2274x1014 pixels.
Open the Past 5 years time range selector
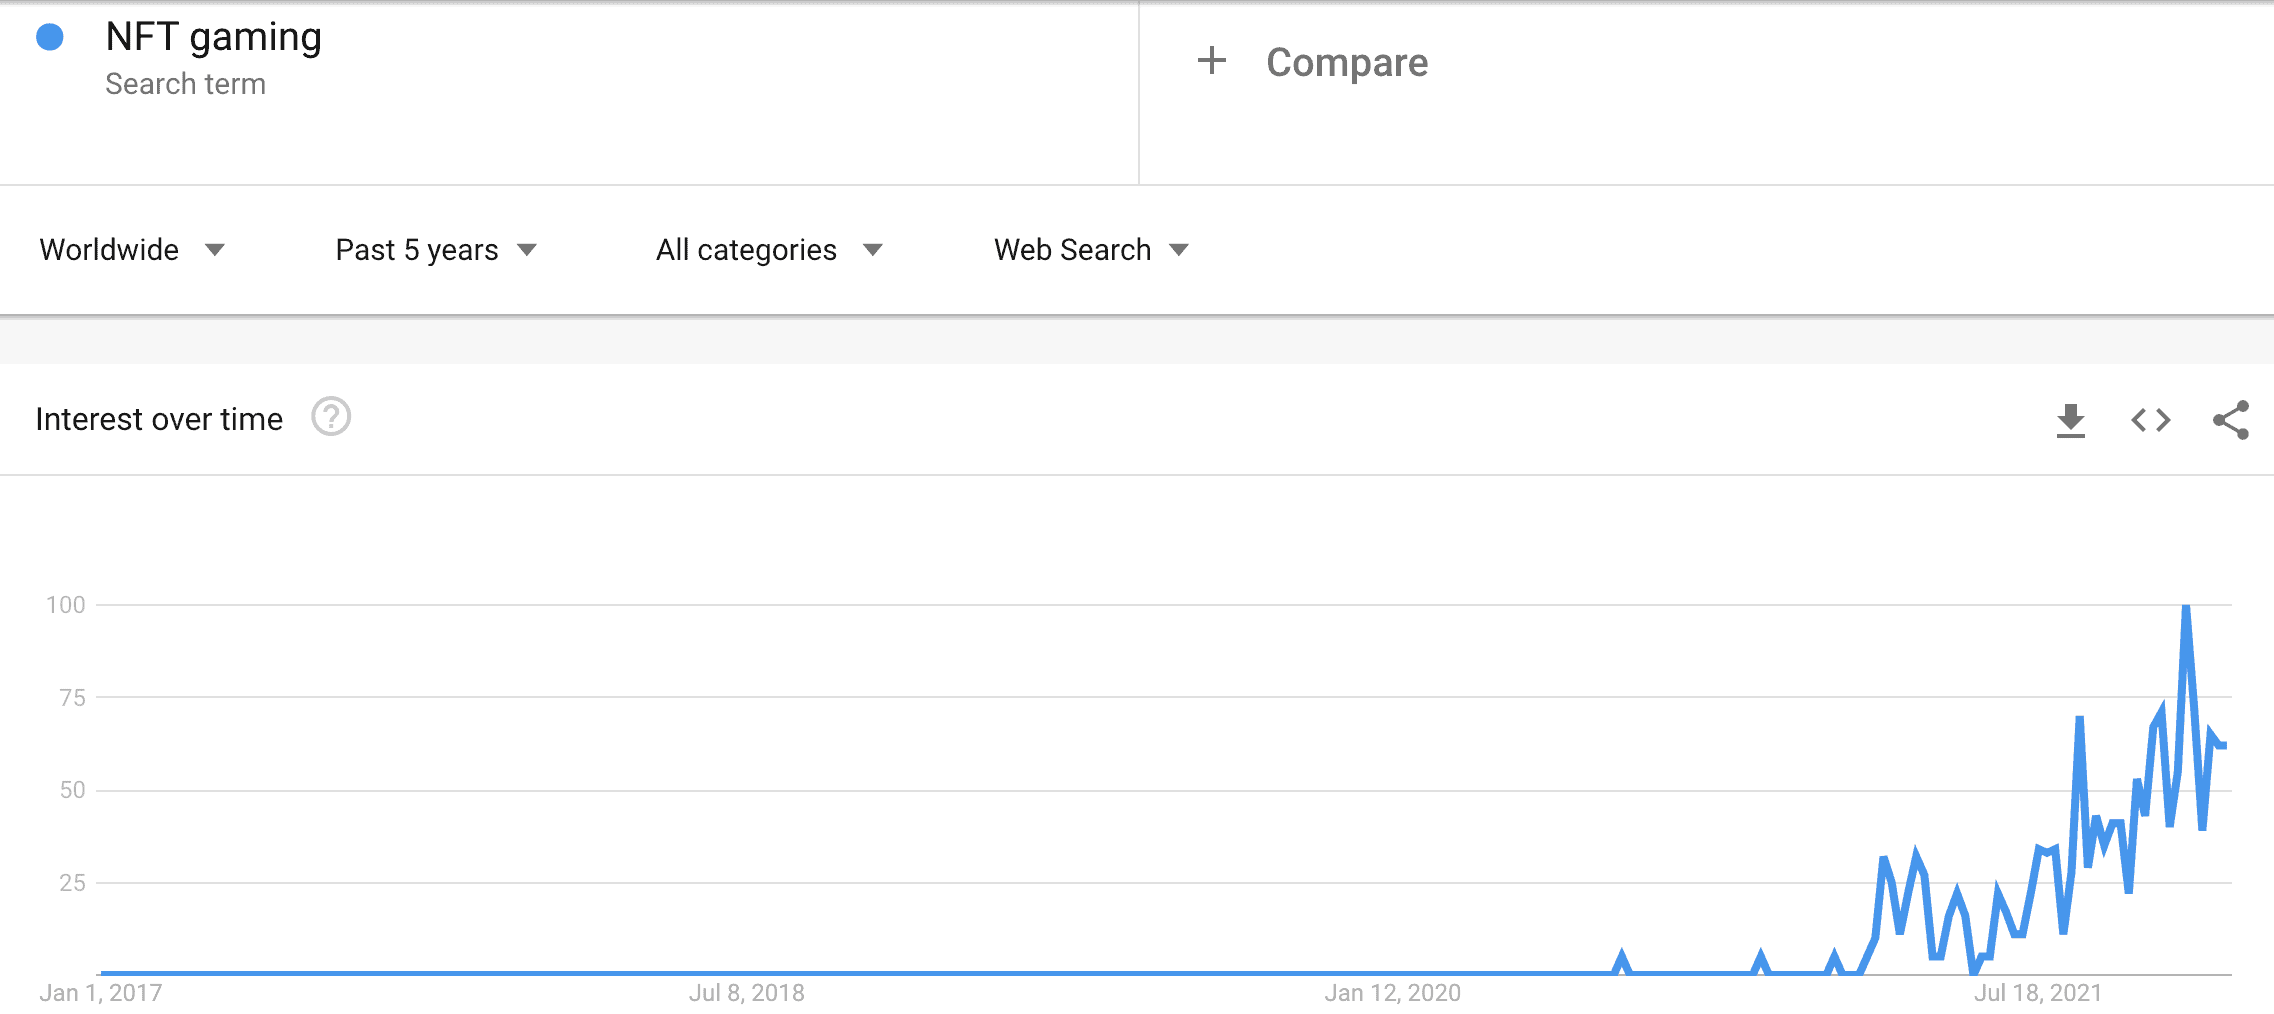coord(417,250)
